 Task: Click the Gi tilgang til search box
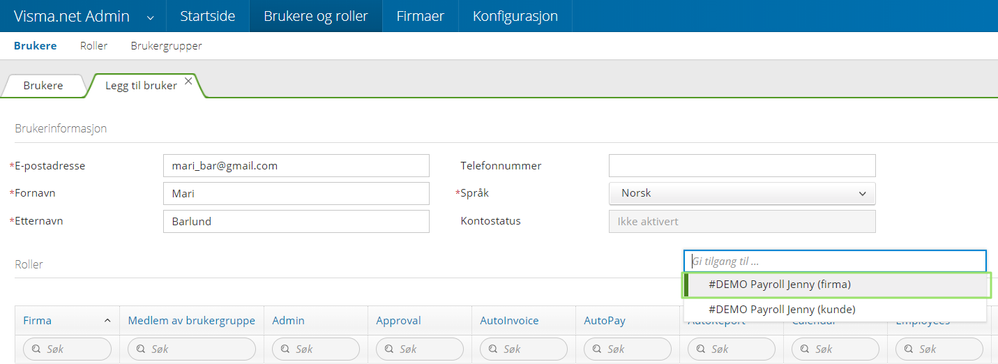(835, 261)
